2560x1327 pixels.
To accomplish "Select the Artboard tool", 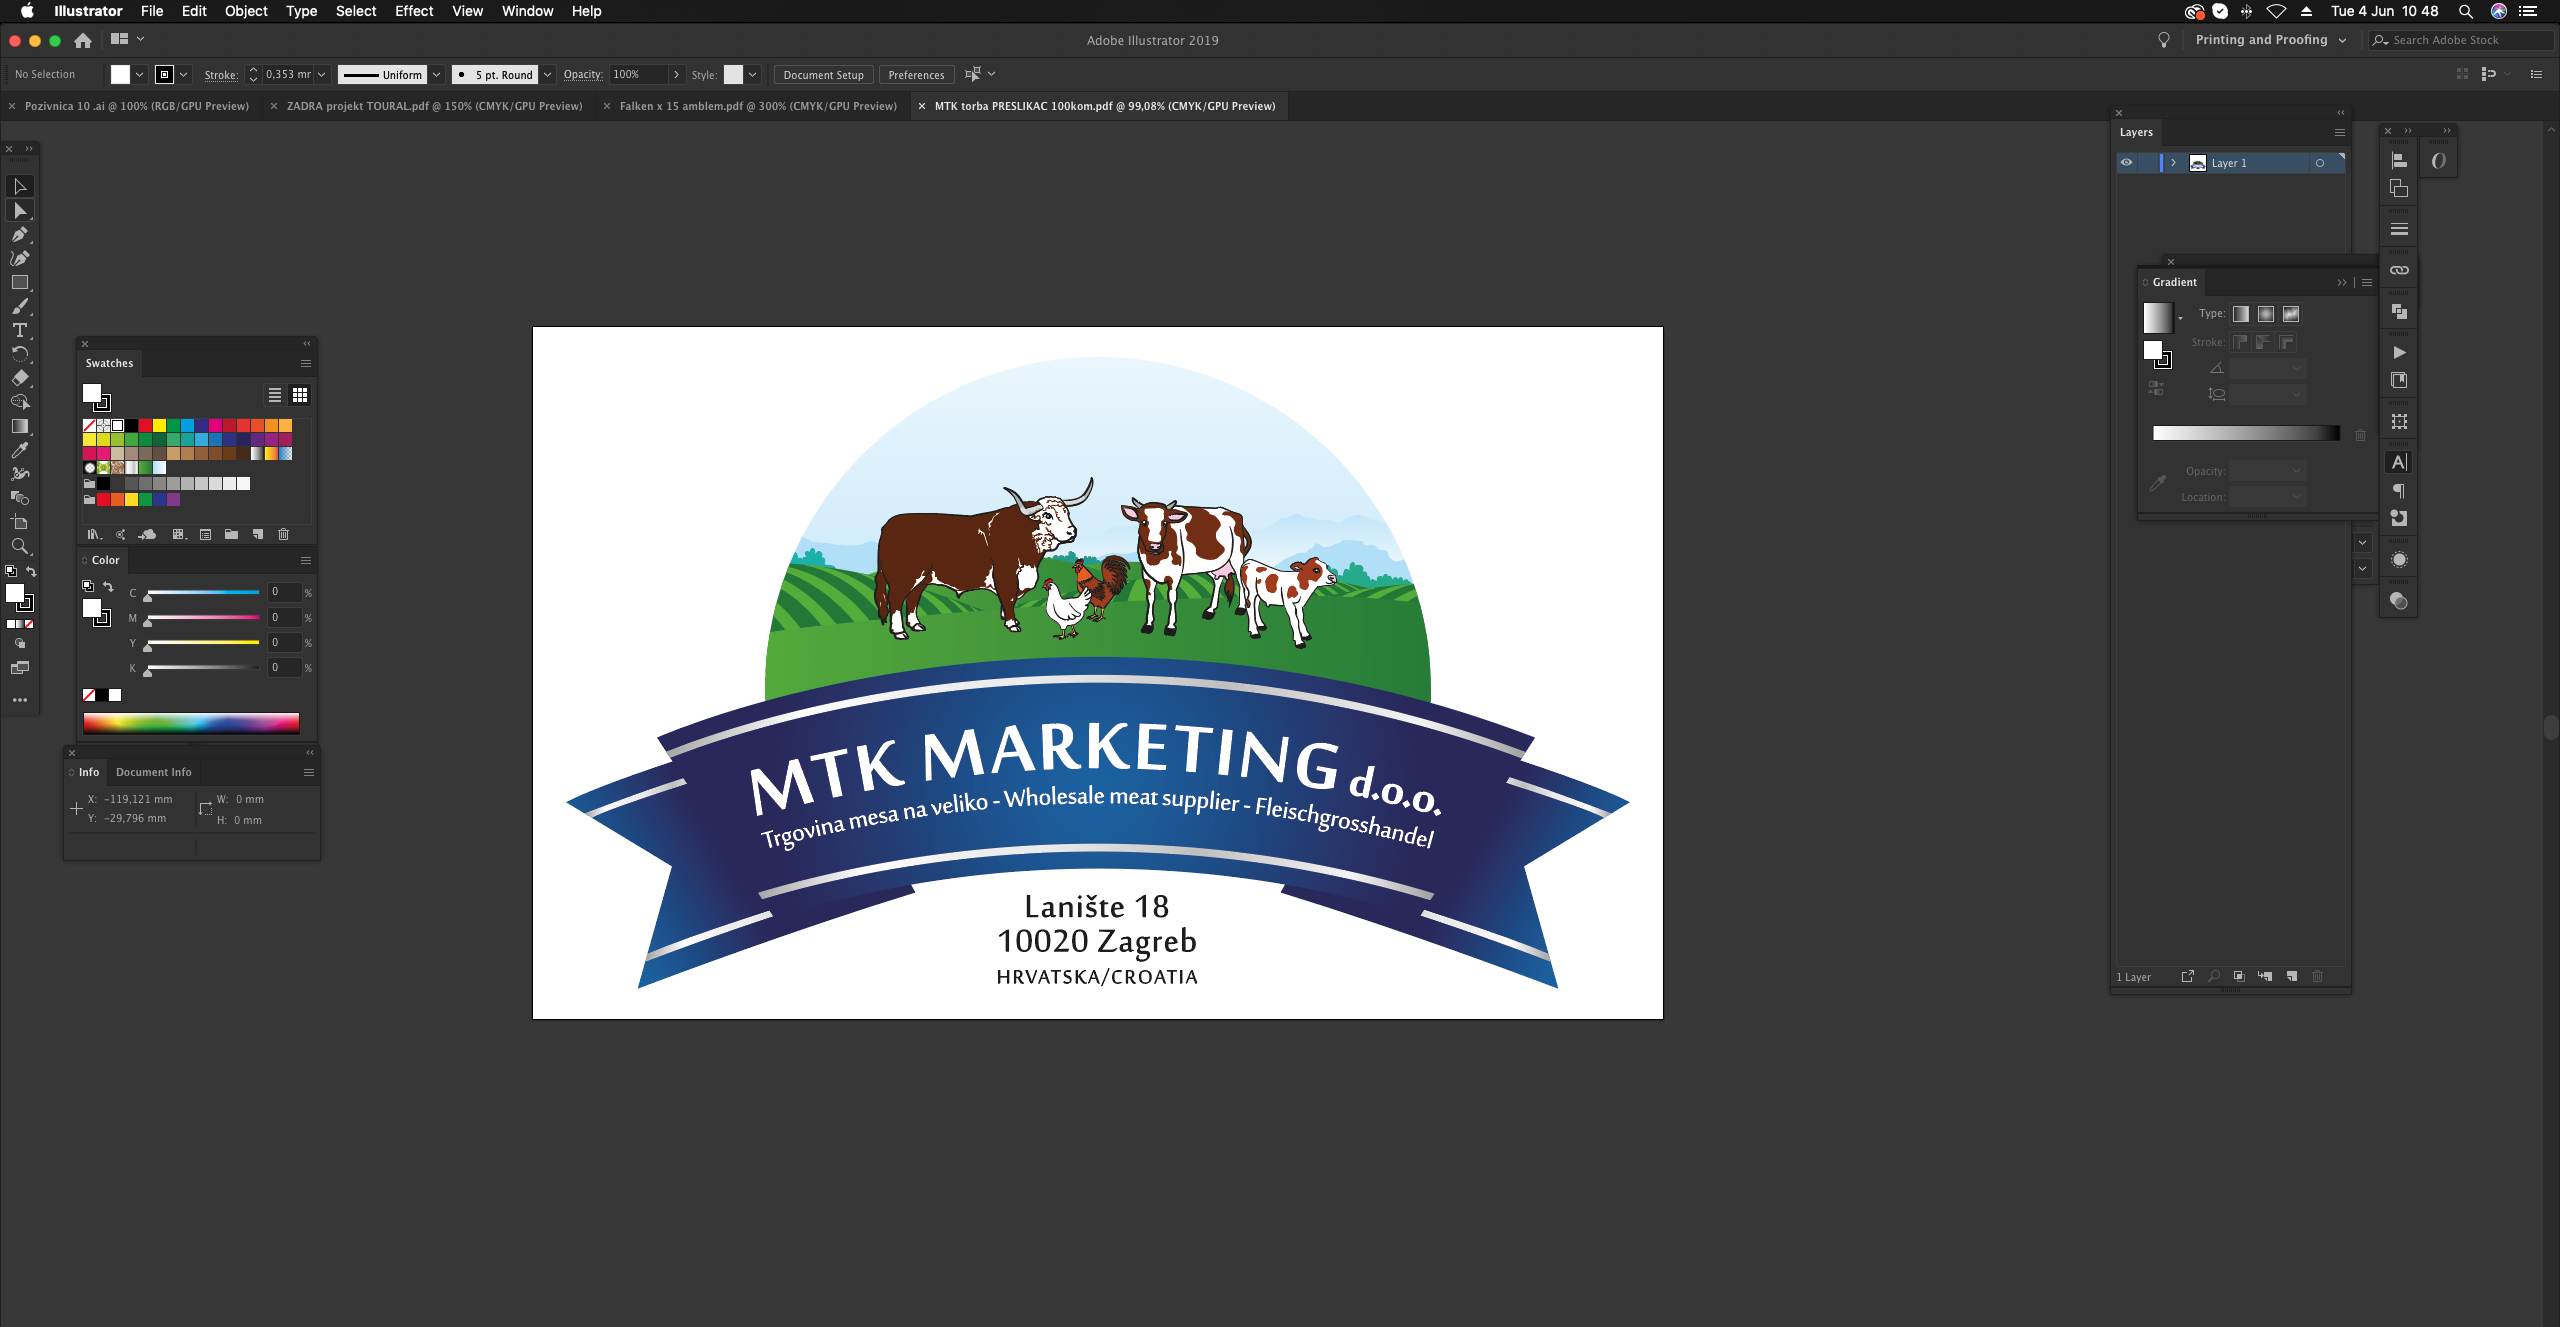I will pos(20,522).
